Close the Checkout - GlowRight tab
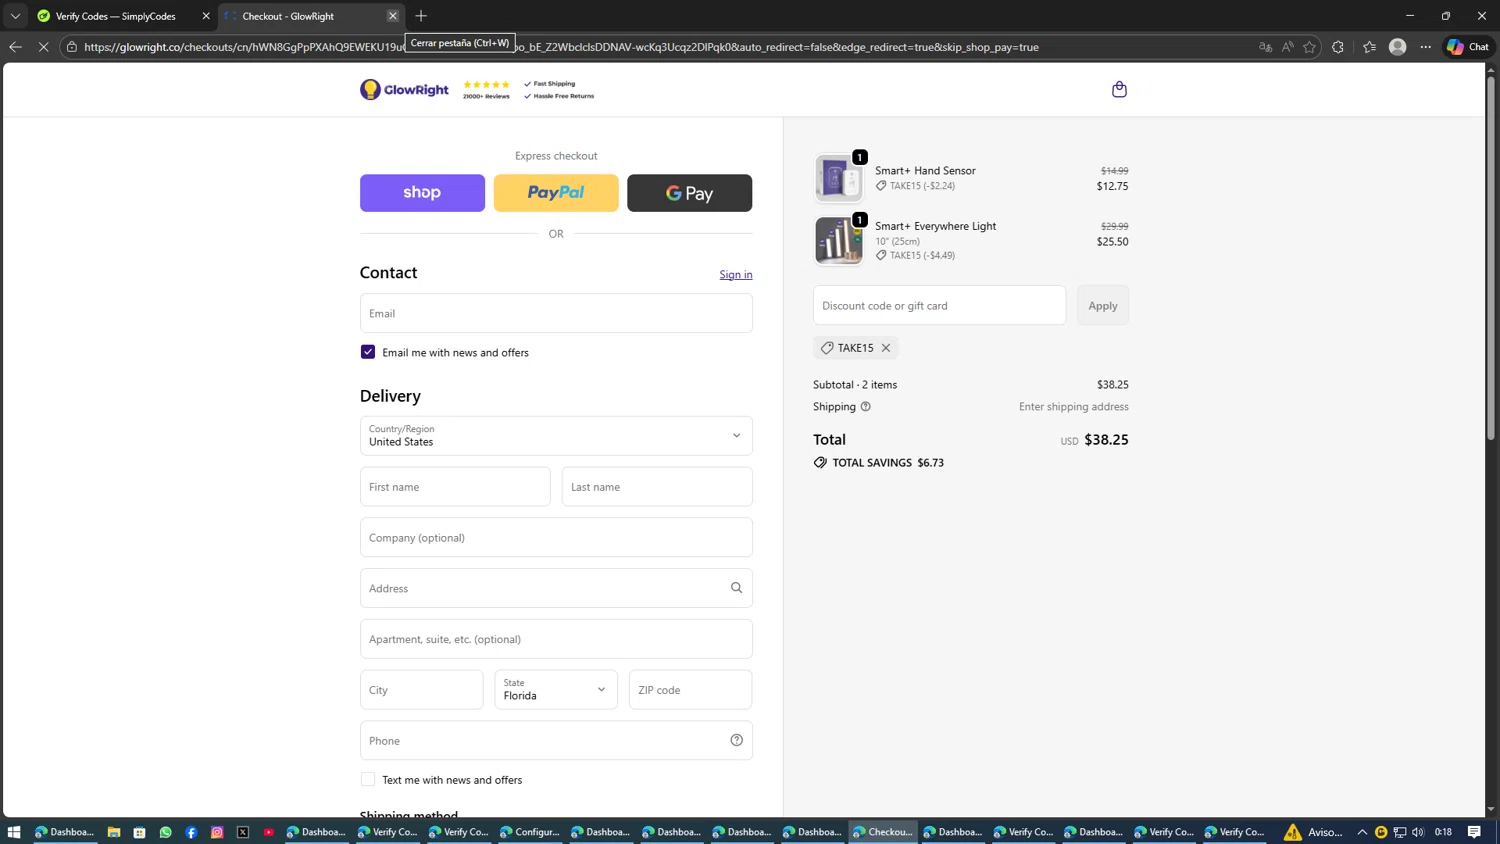Viewport: 1500px width, 844px height. [x=393, y=16]
